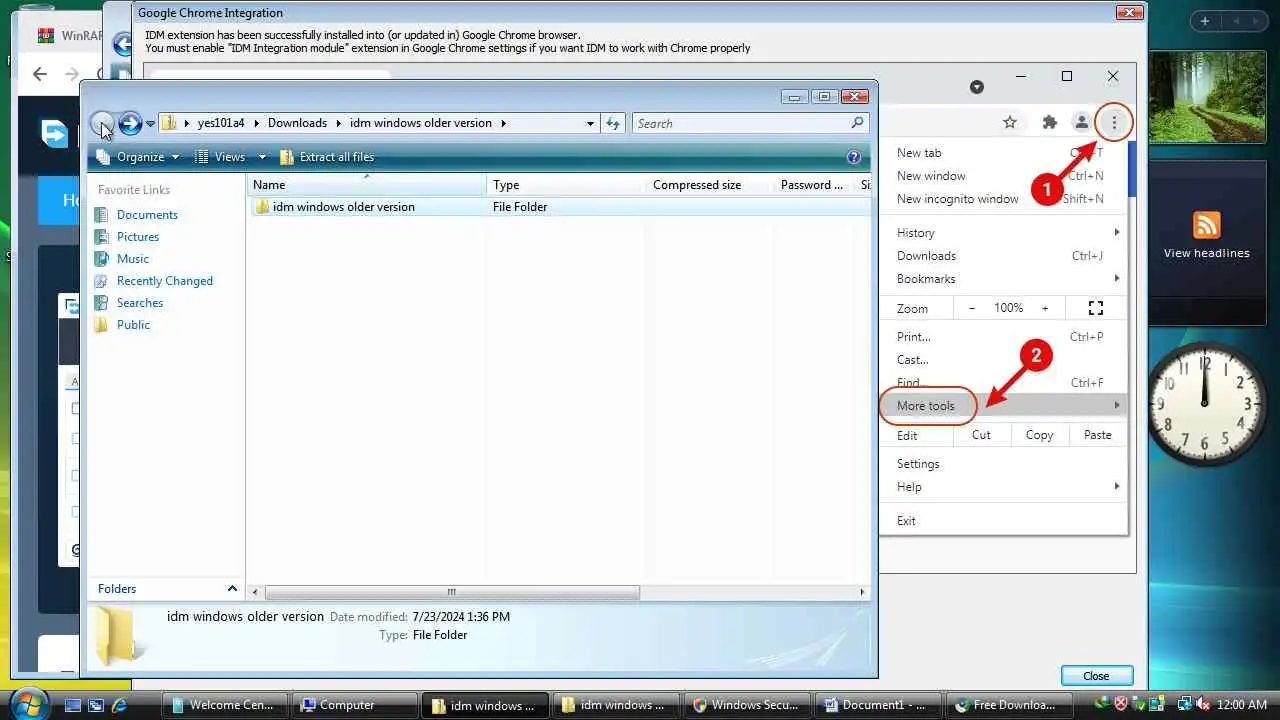Switch to Document1 taskbar button
Viewport: 1280px width, 720px height.
[879, 705]
